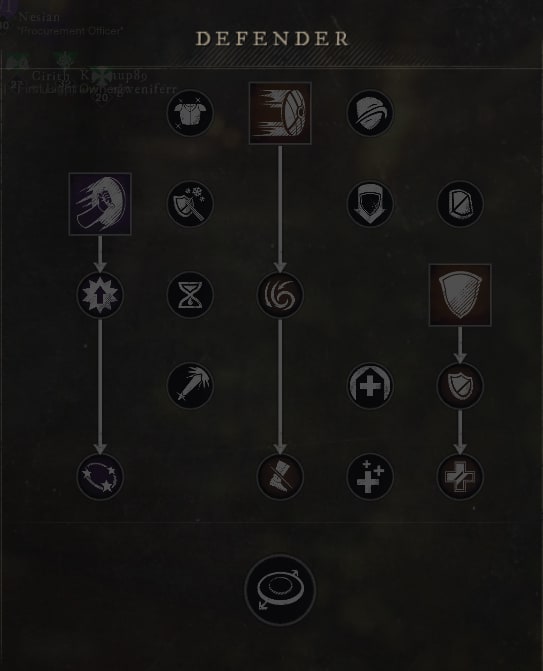Select the Shield Rush ability square icon
The image size is (543, 671).
tap(280, 113)
